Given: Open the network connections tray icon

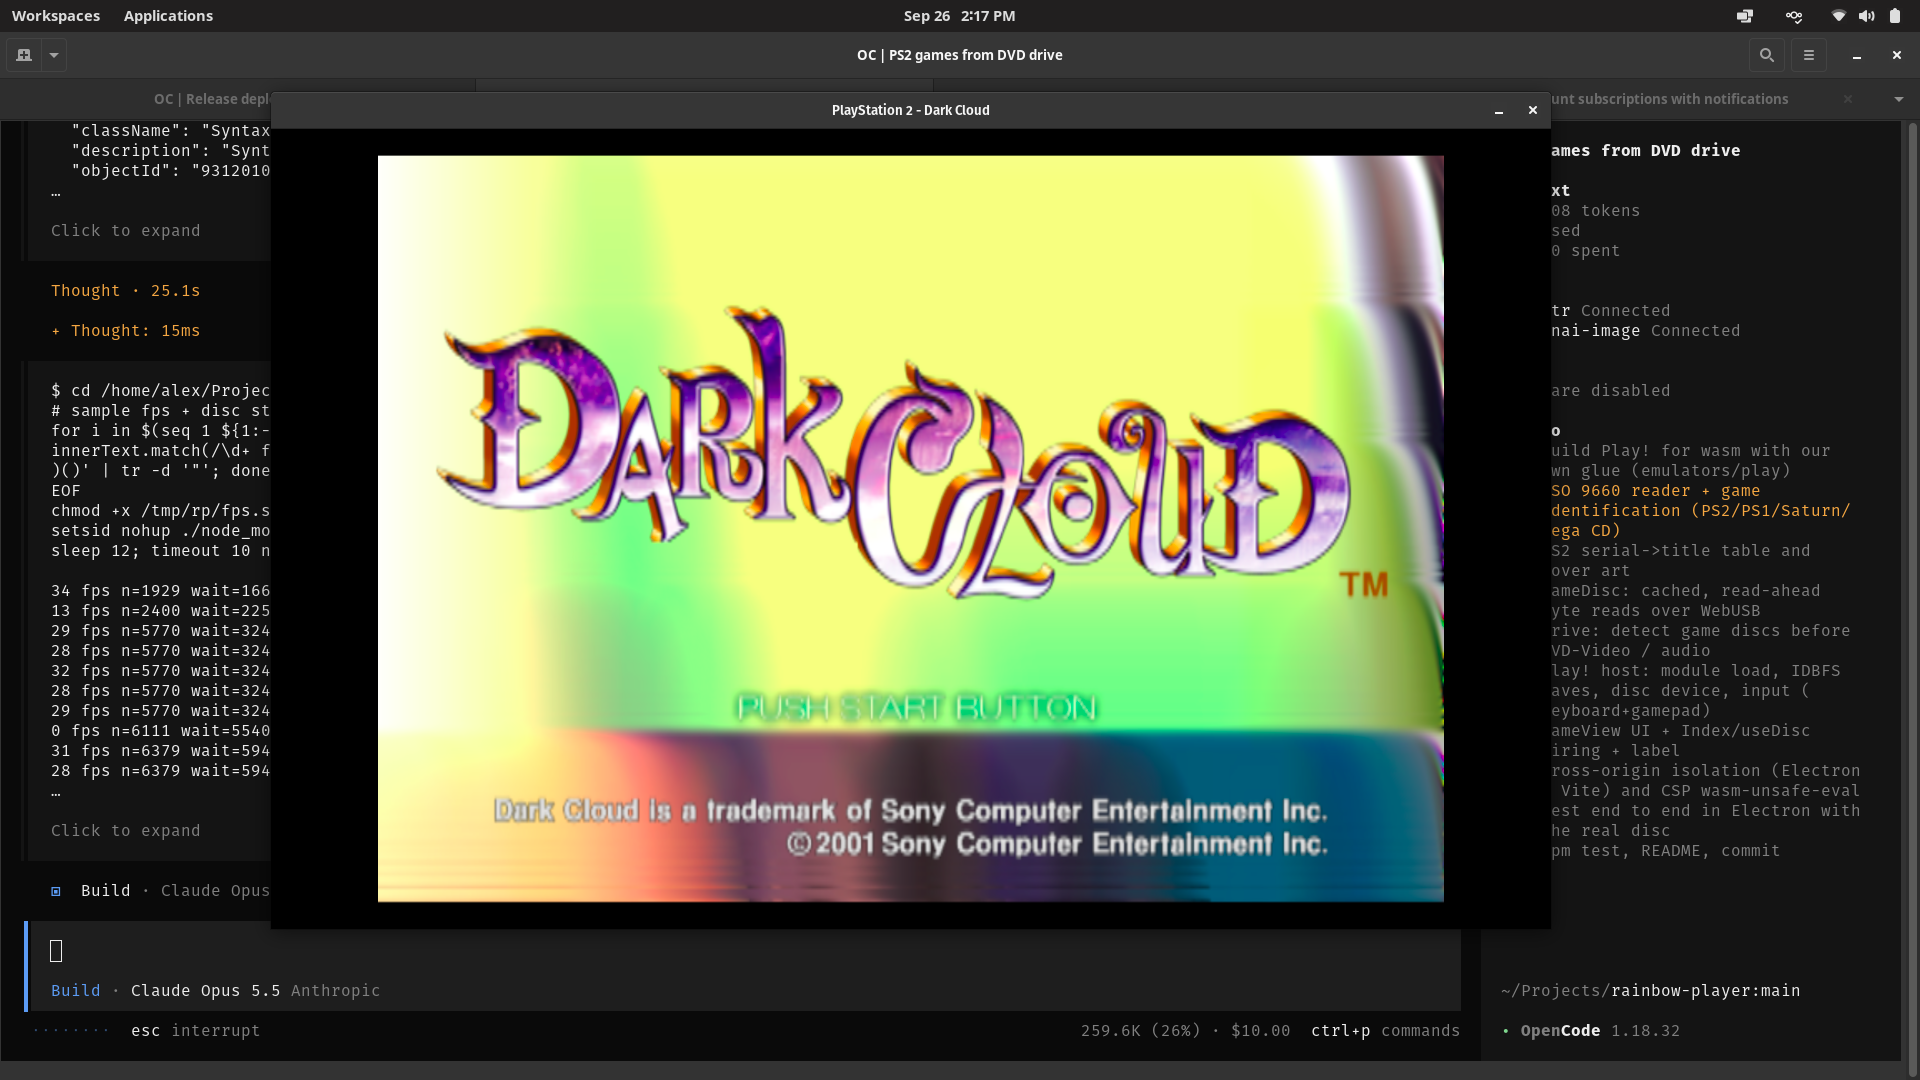Looking at the screenshot, I should (1794, 16).
